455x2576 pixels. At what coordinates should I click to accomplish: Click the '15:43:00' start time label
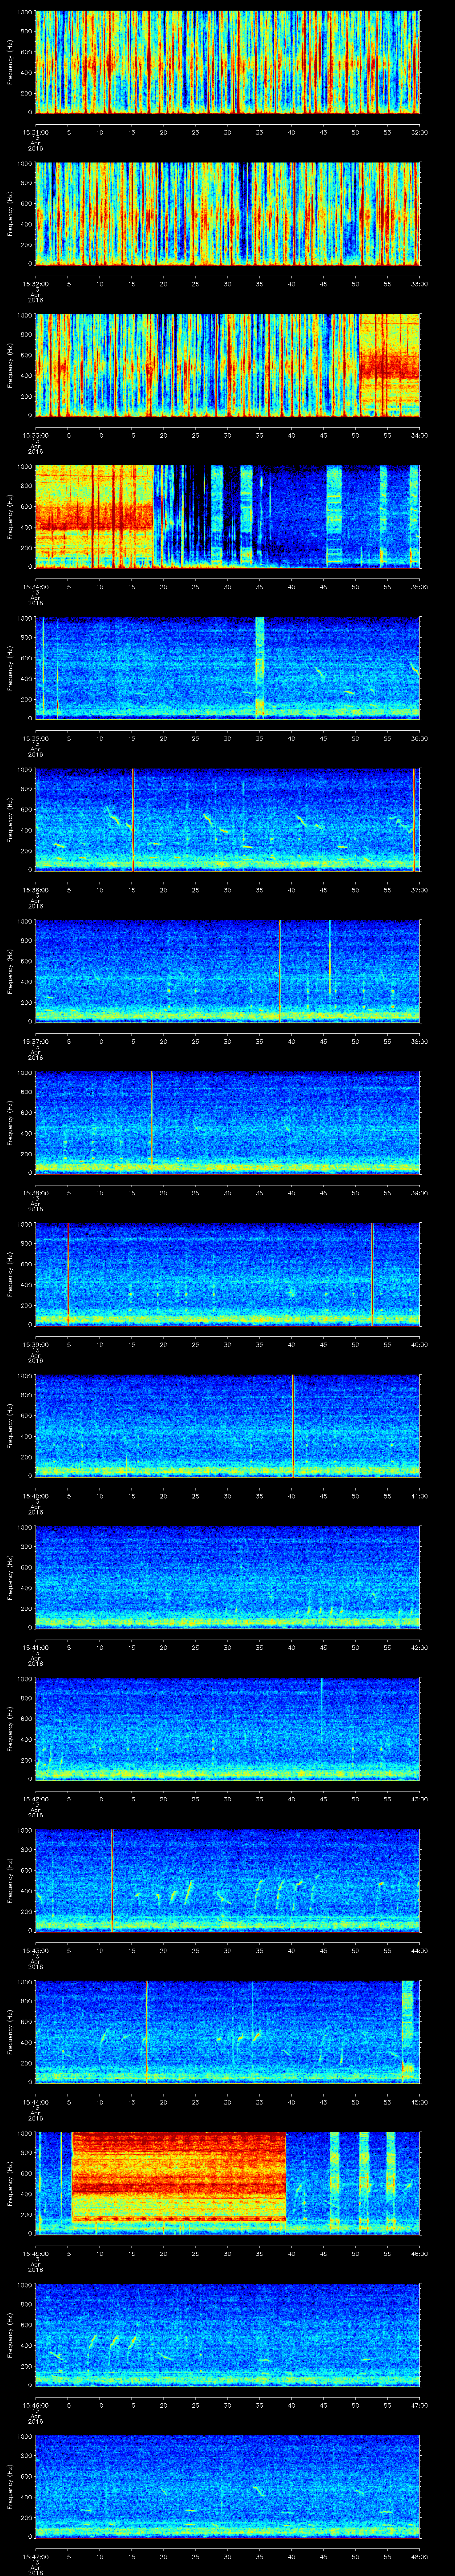click(x=35, y=1950)
